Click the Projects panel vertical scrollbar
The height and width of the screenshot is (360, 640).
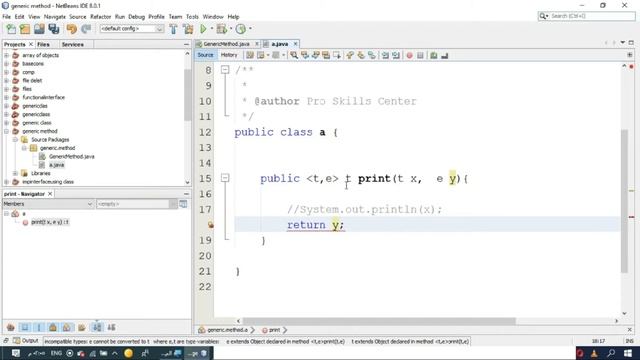(187, 95)
